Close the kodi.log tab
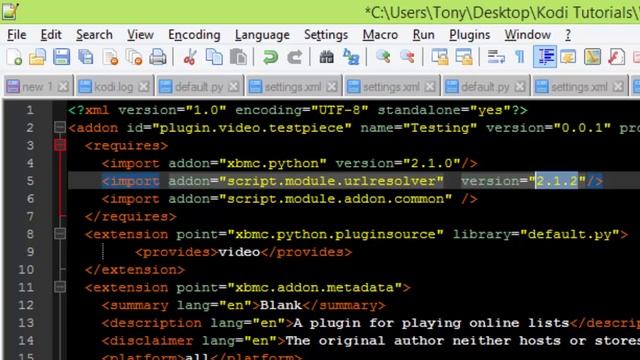This screenshot has width=640, height=360. tap(143, 87)
